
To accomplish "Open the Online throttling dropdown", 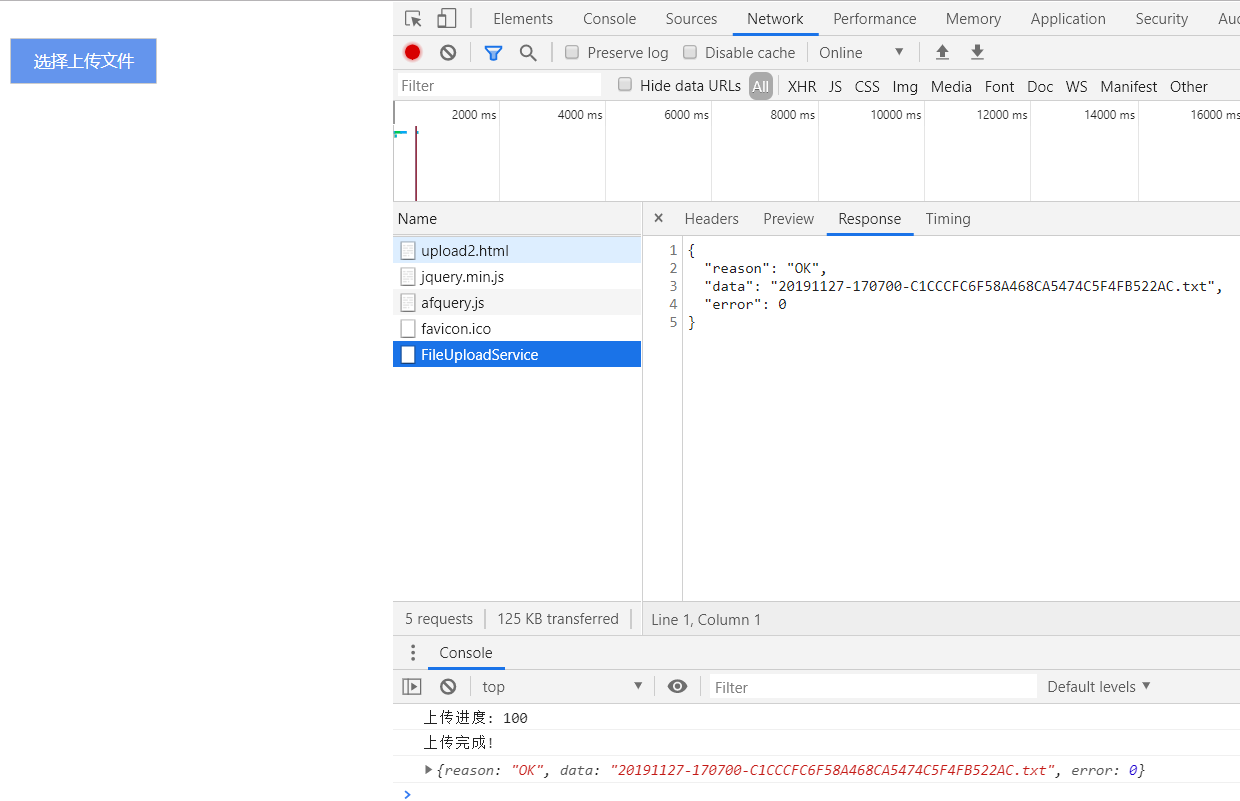I will tap(862, 52).
